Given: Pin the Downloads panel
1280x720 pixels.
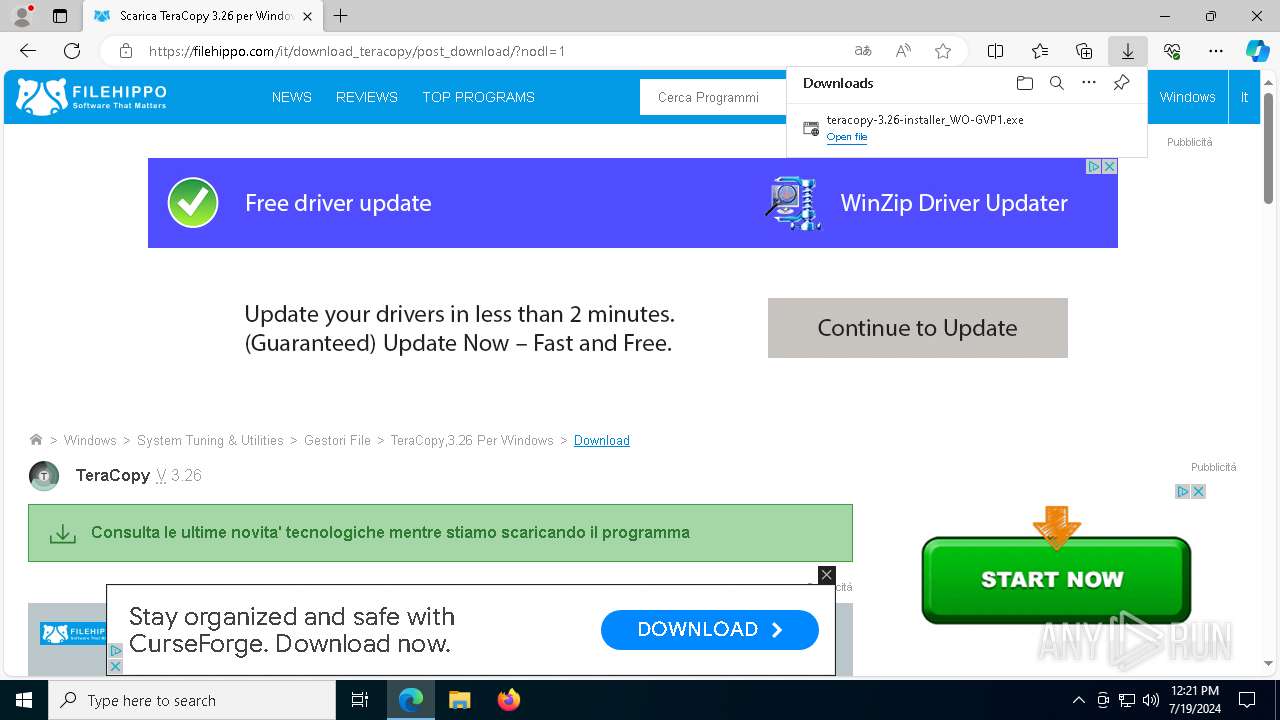Looking at the screenshot, I should 1121,83.
